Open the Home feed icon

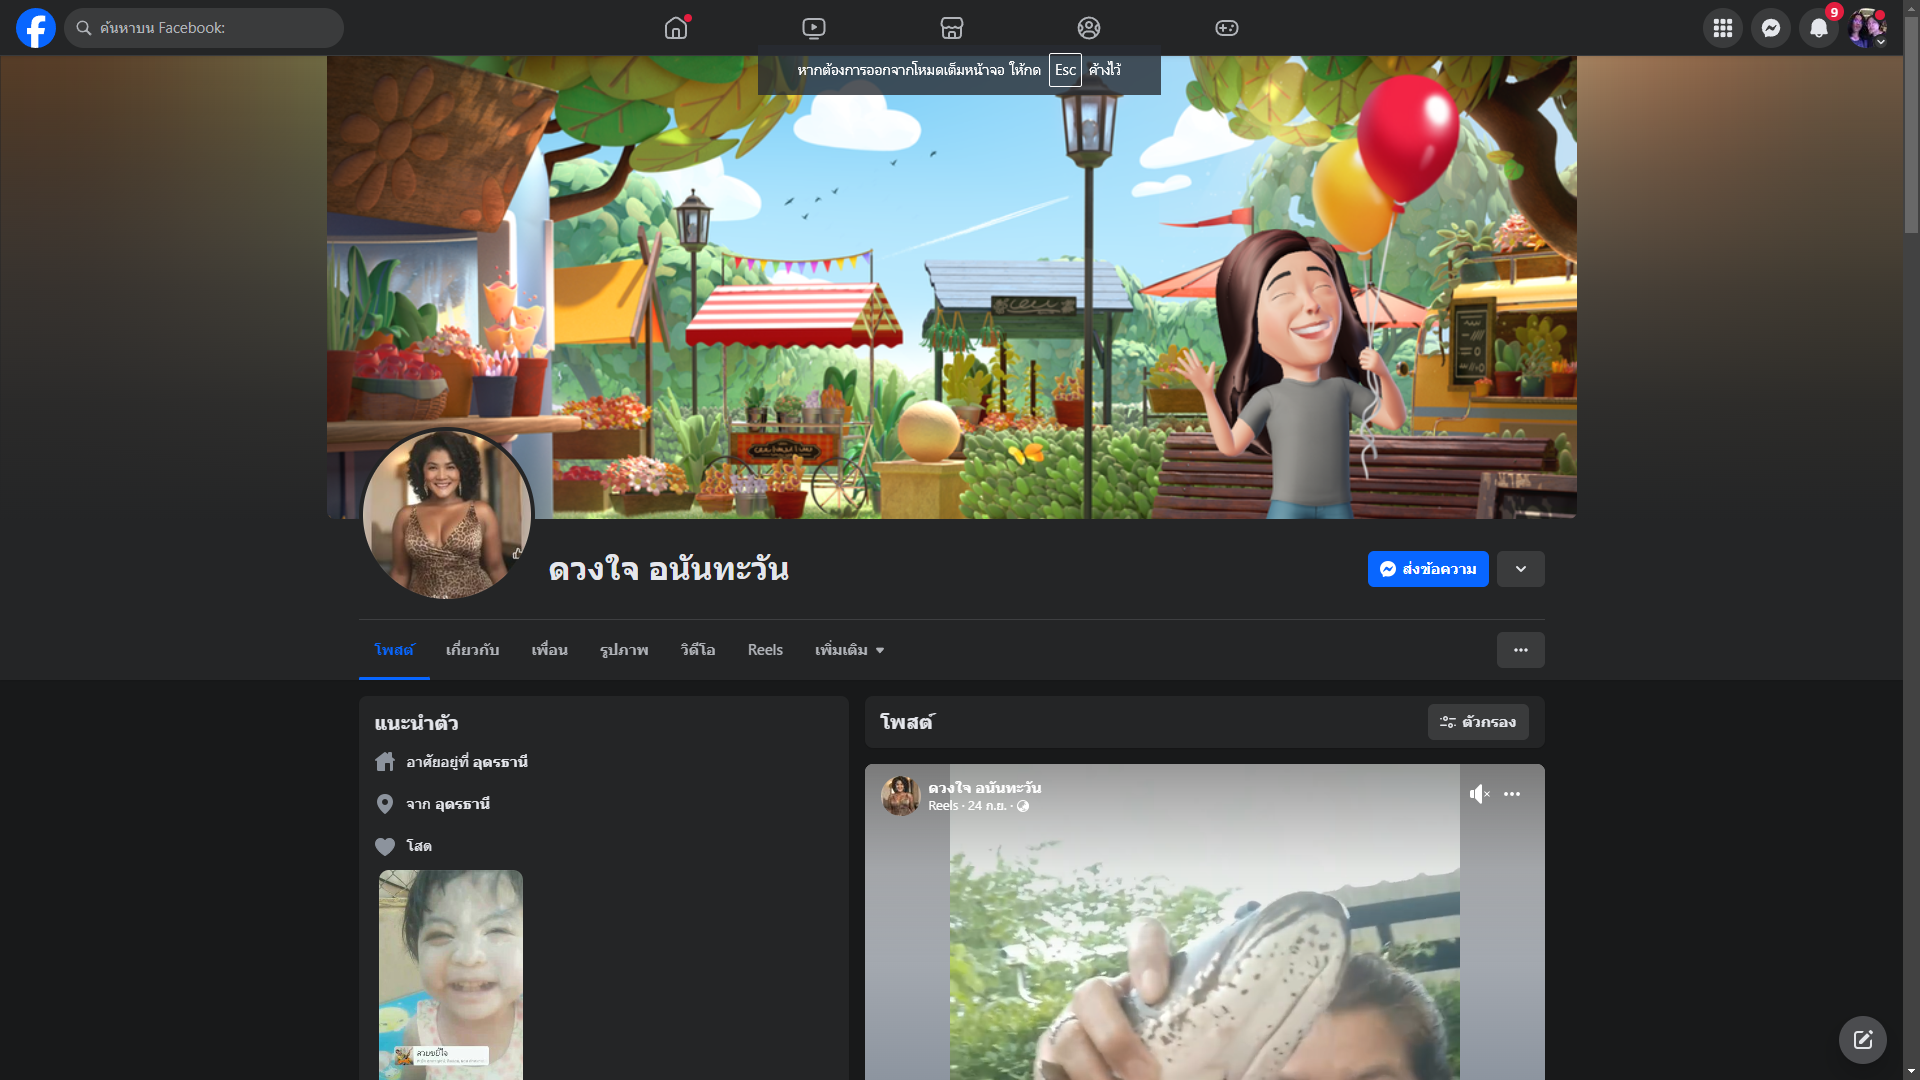676,28
